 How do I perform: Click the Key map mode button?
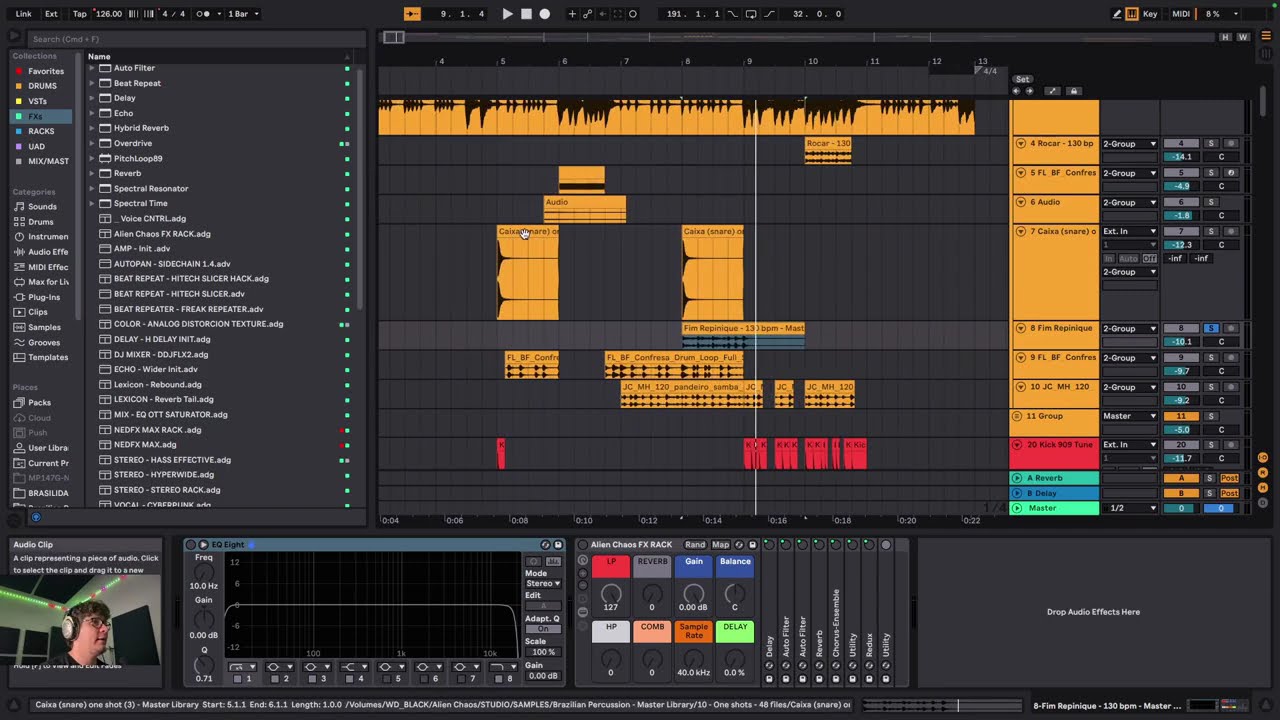coord(1150,14)
